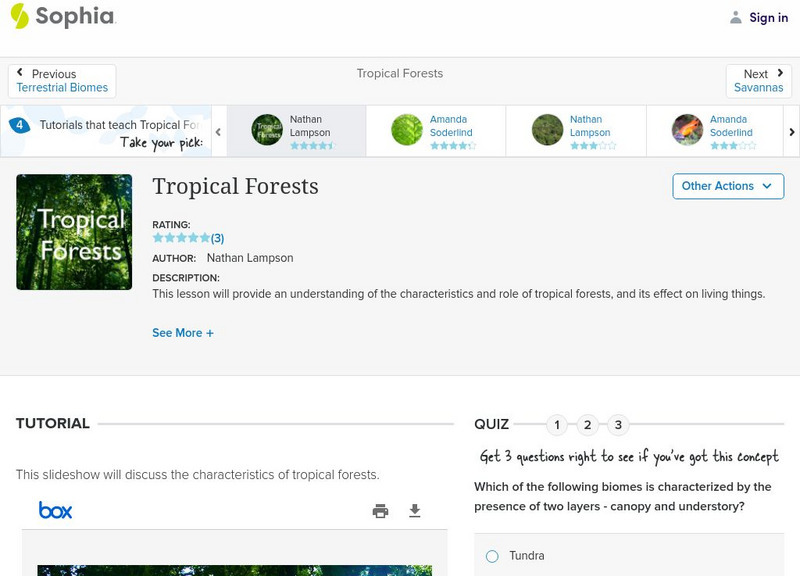
Task: Select the Tundra answer option
Action: [491, 556]
